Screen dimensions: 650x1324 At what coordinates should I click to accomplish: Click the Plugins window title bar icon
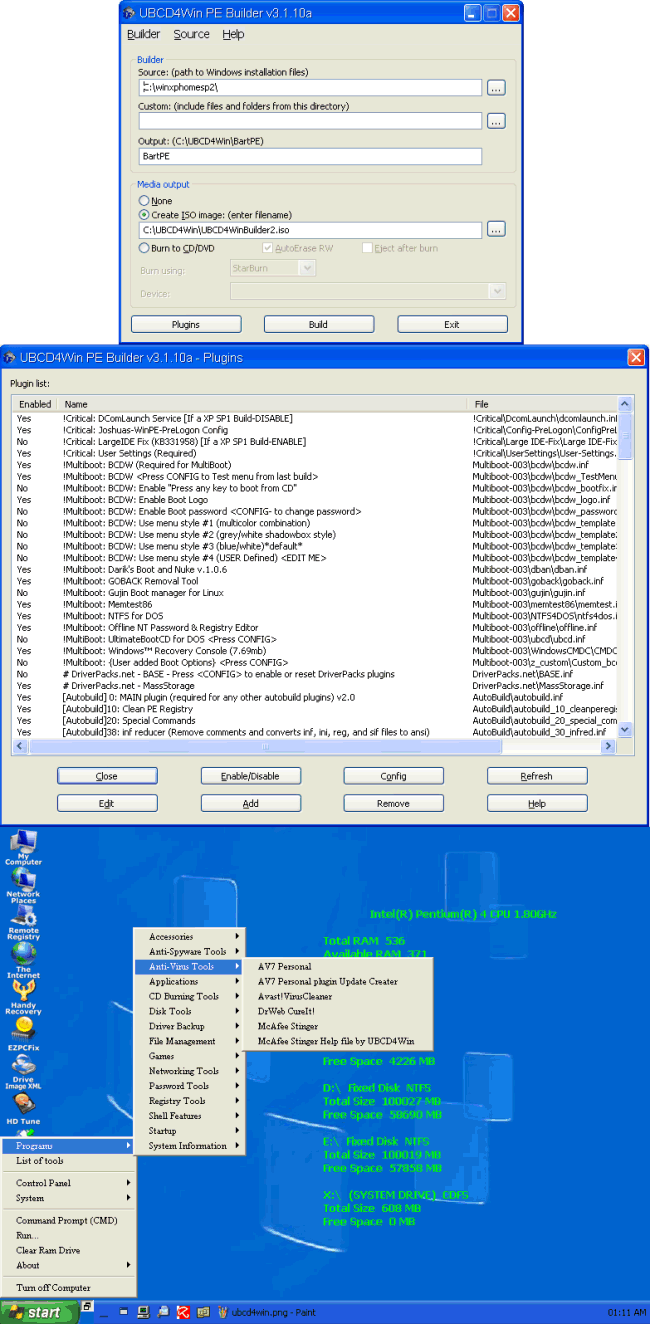pos(11,357)
